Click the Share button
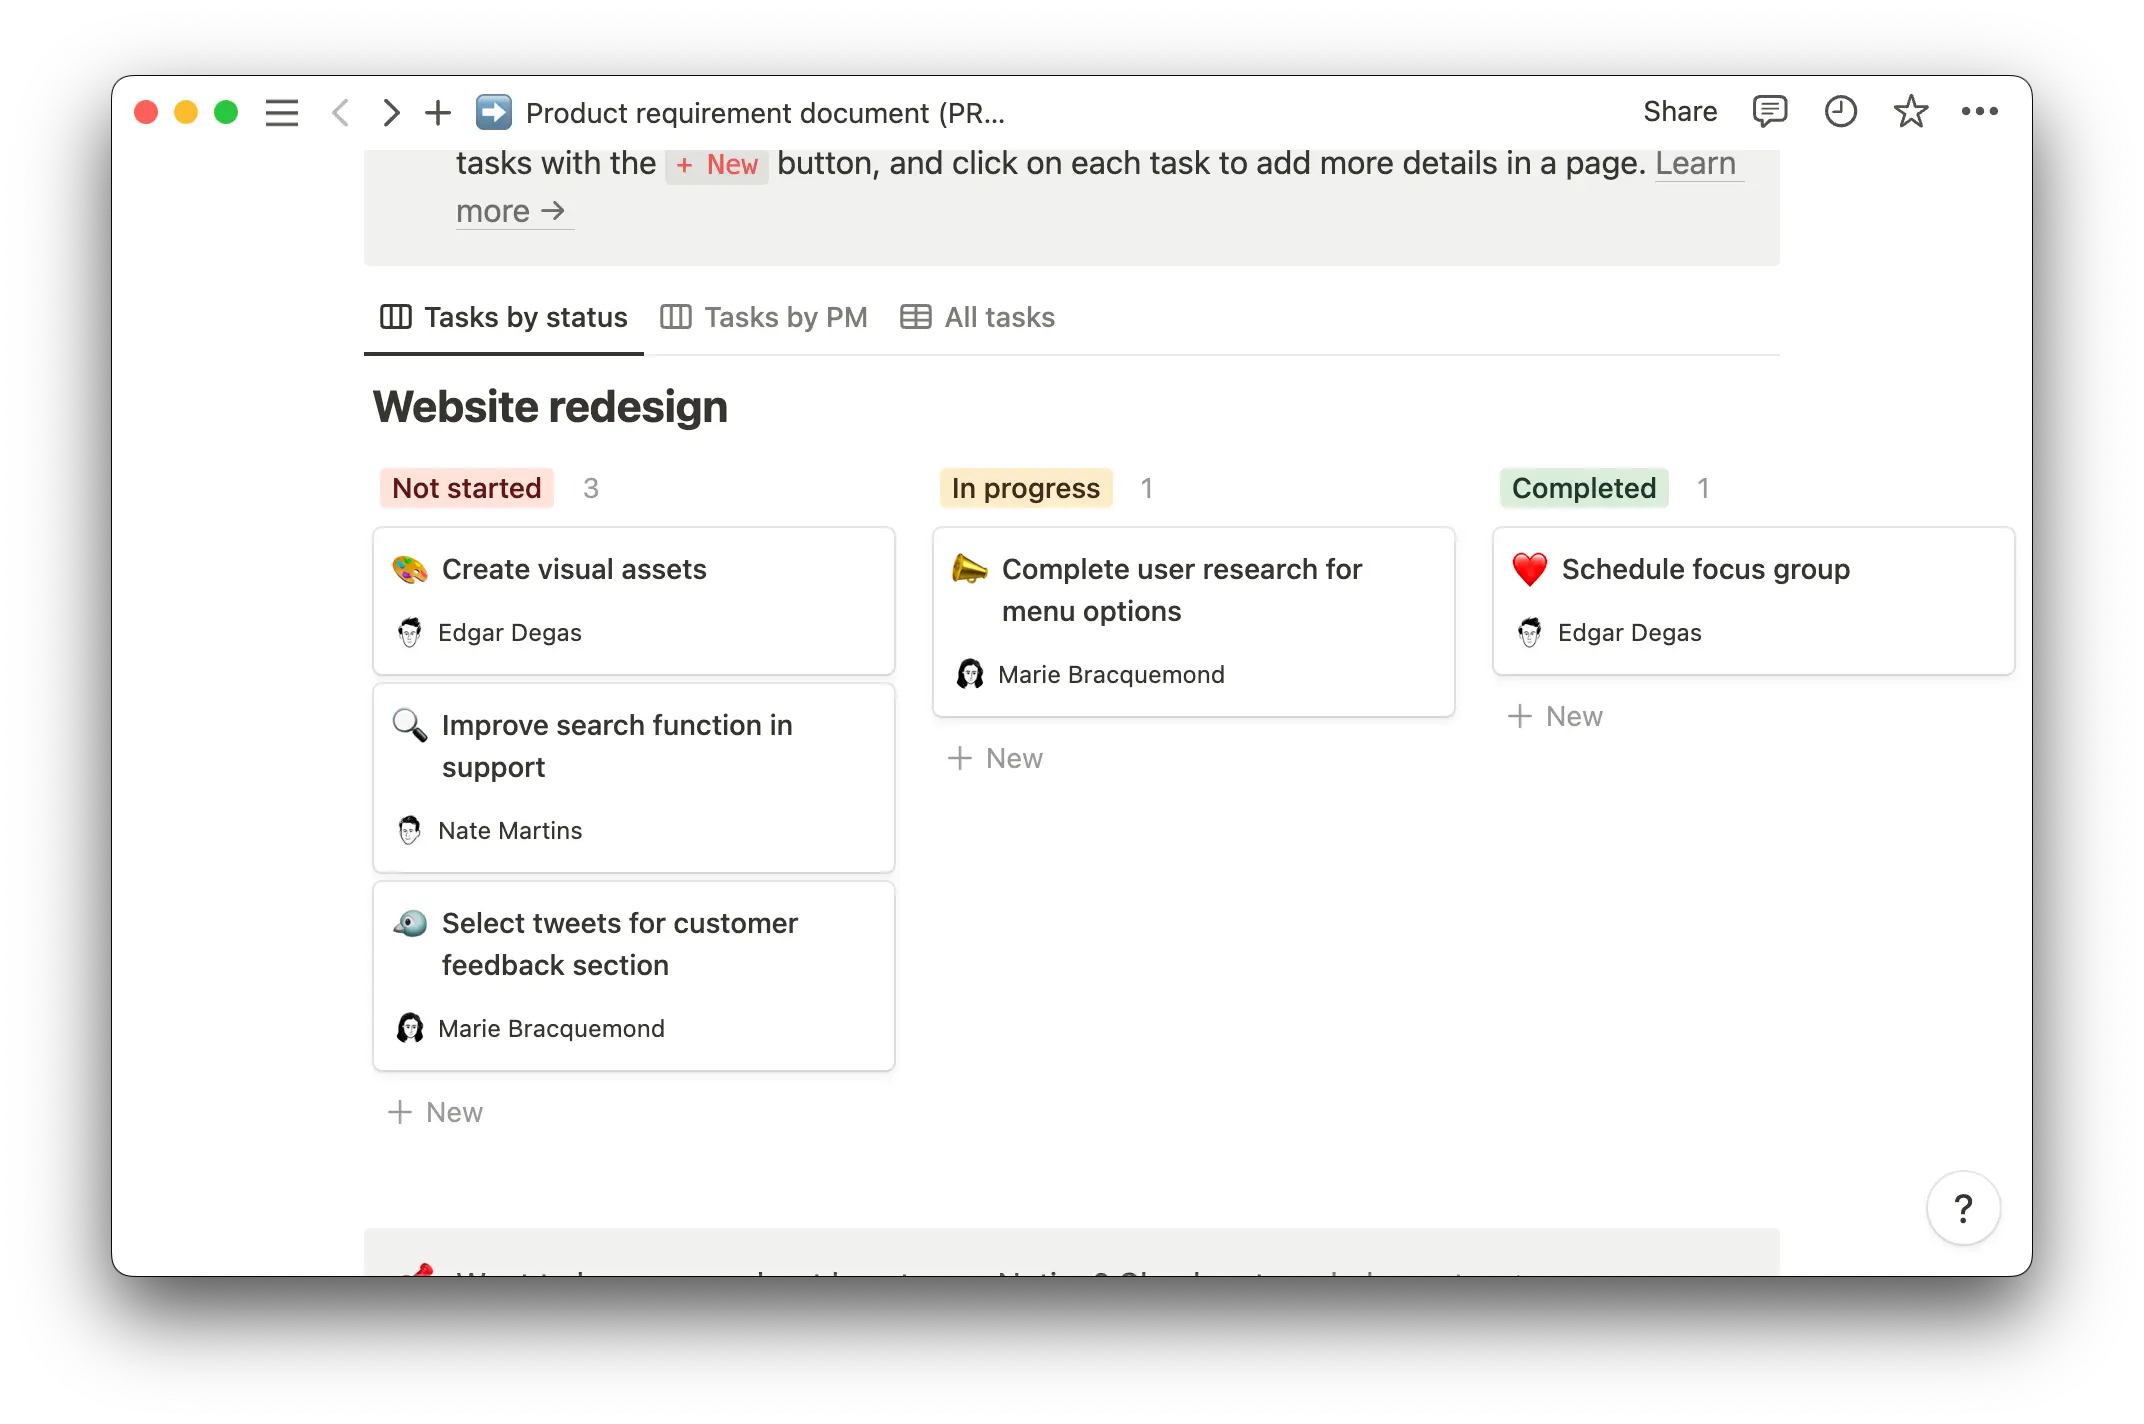2144x1424 pixels. click(x=1679, y=111)
